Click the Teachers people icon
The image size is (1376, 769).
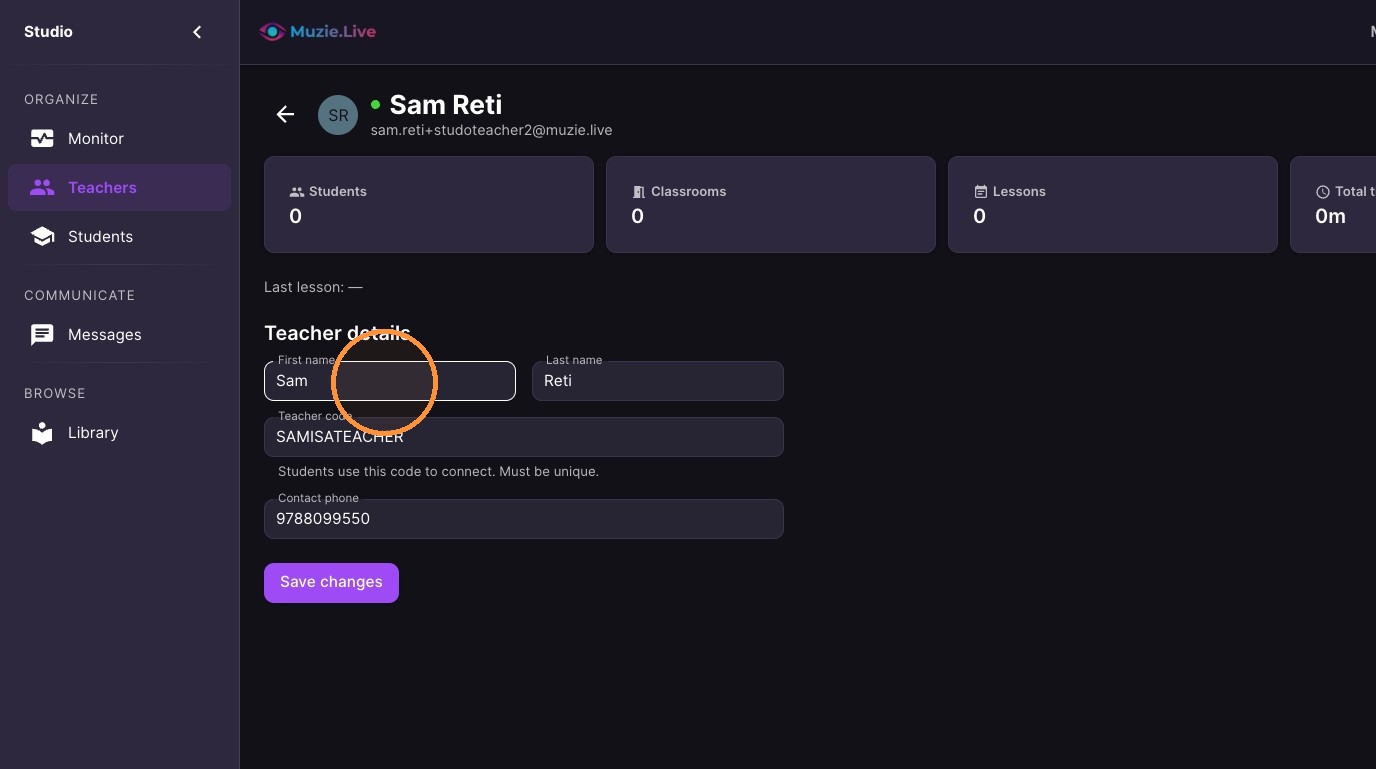pyautogui.click(x=42, y=187)
